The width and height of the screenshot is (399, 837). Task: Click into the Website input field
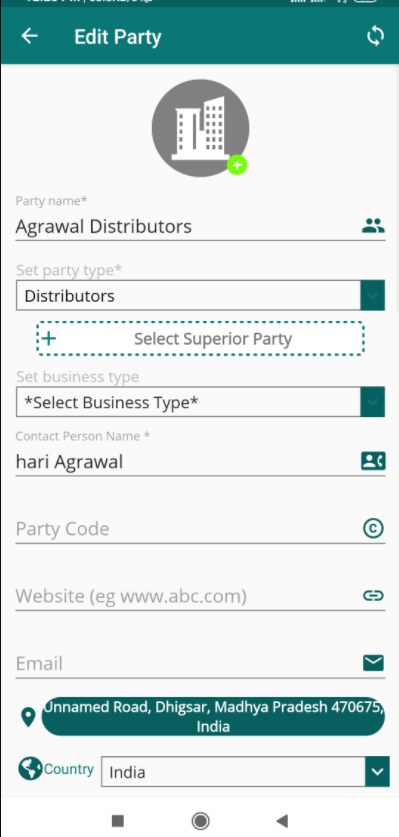tap(187, 596)
